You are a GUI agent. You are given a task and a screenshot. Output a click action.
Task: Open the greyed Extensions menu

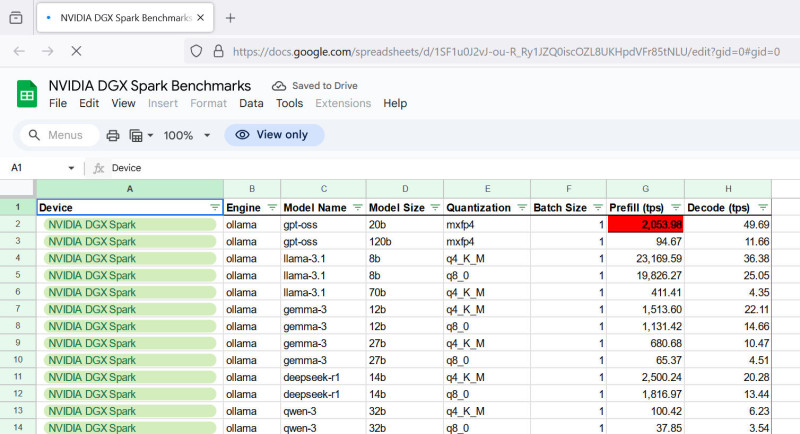[343, 104]
